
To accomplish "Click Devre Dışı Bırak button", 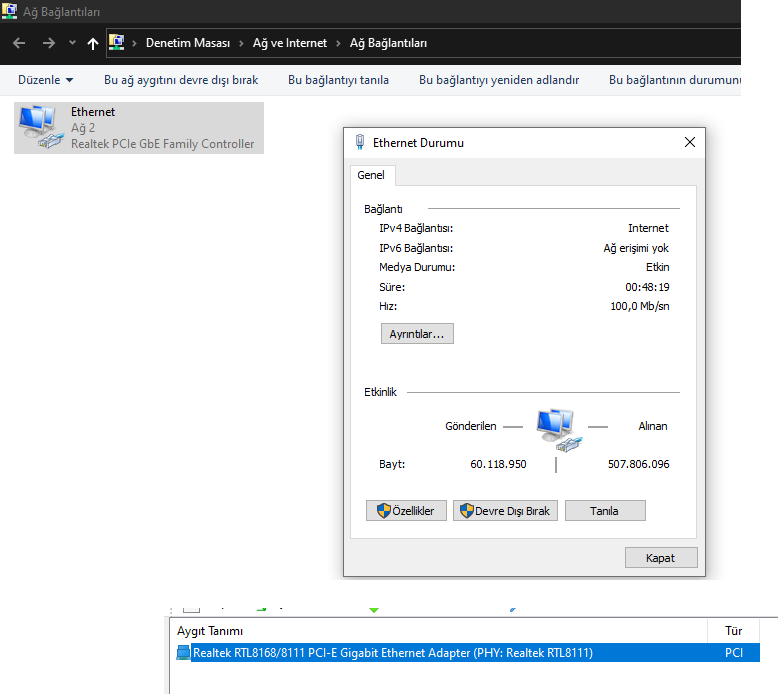I will (x=505, y=510).
